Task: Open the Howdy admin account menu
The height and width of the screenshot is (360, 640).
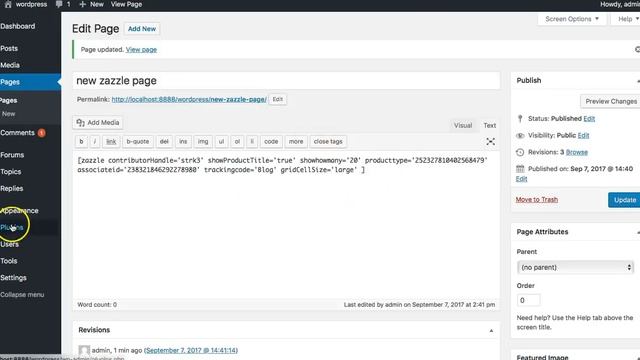Action: pos(620,4)
